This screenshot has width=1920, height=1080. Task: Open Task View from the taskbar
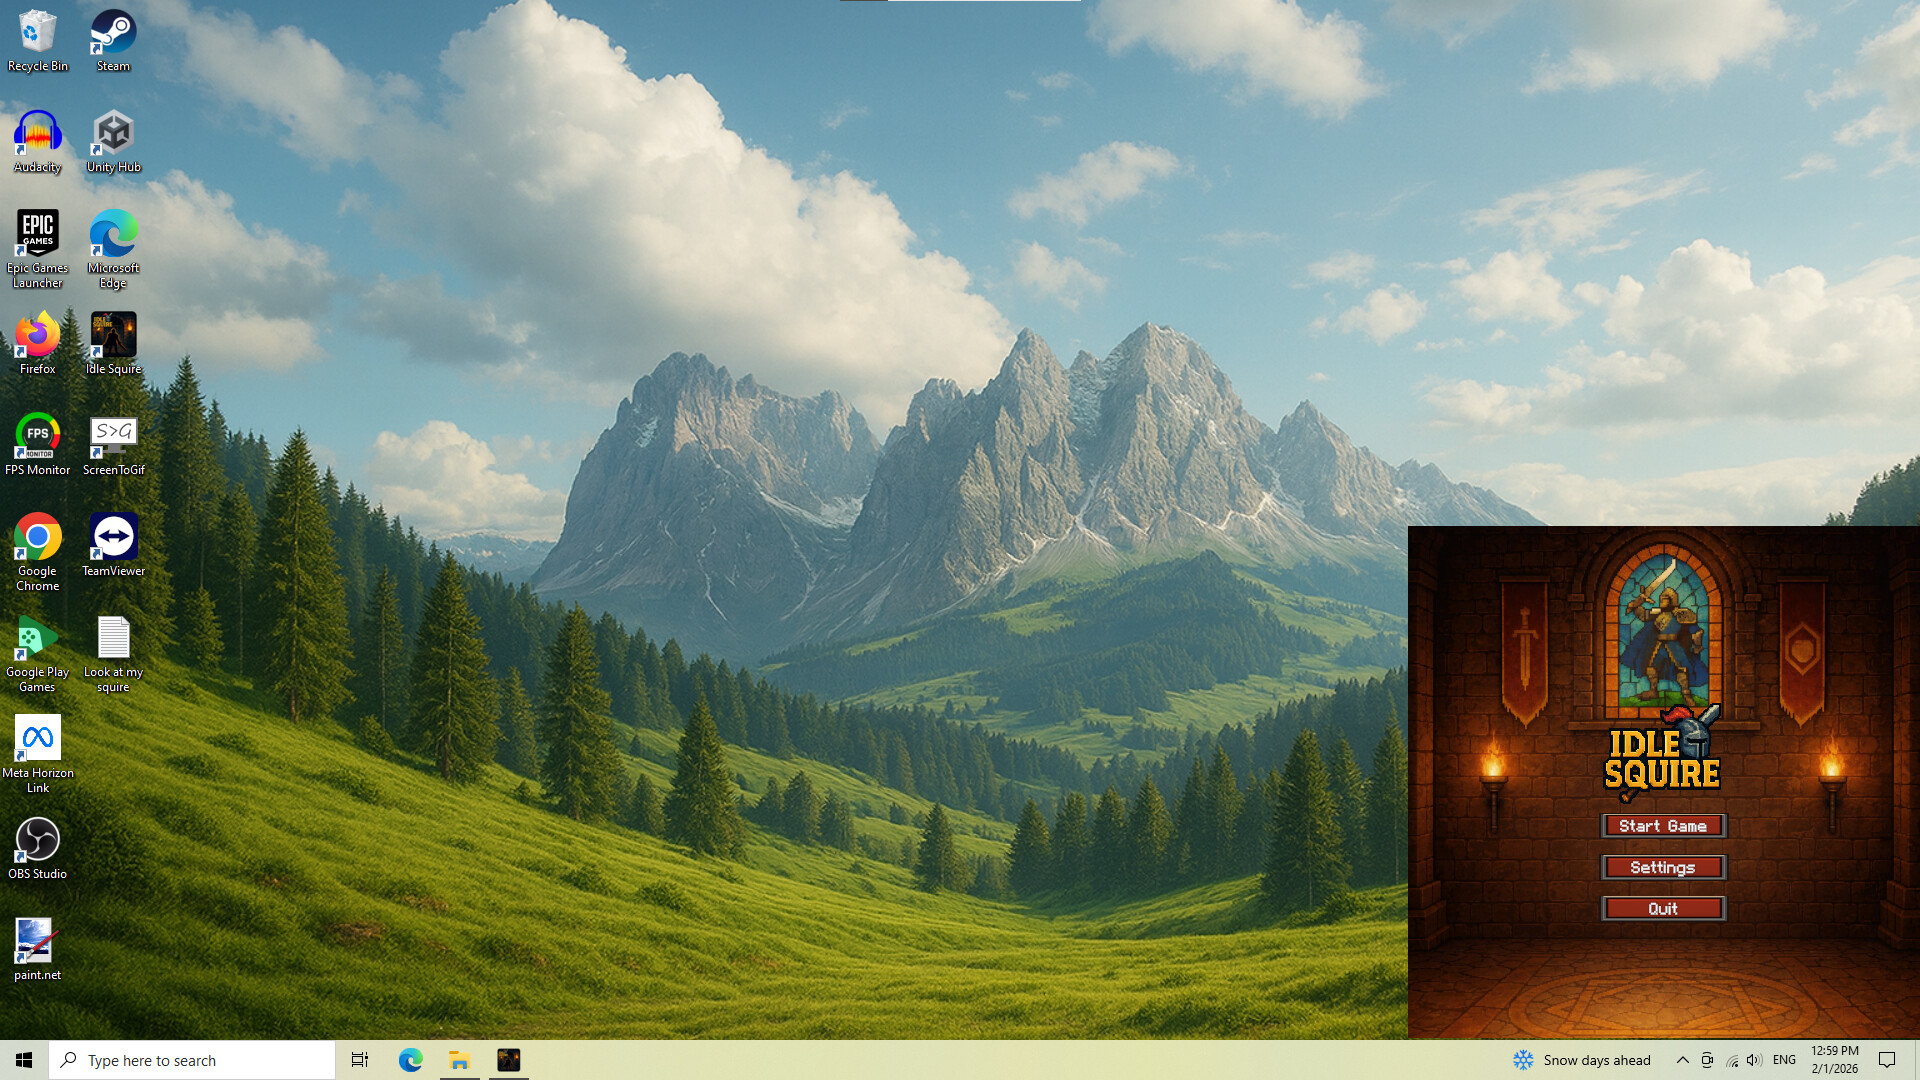(360, 1060)
